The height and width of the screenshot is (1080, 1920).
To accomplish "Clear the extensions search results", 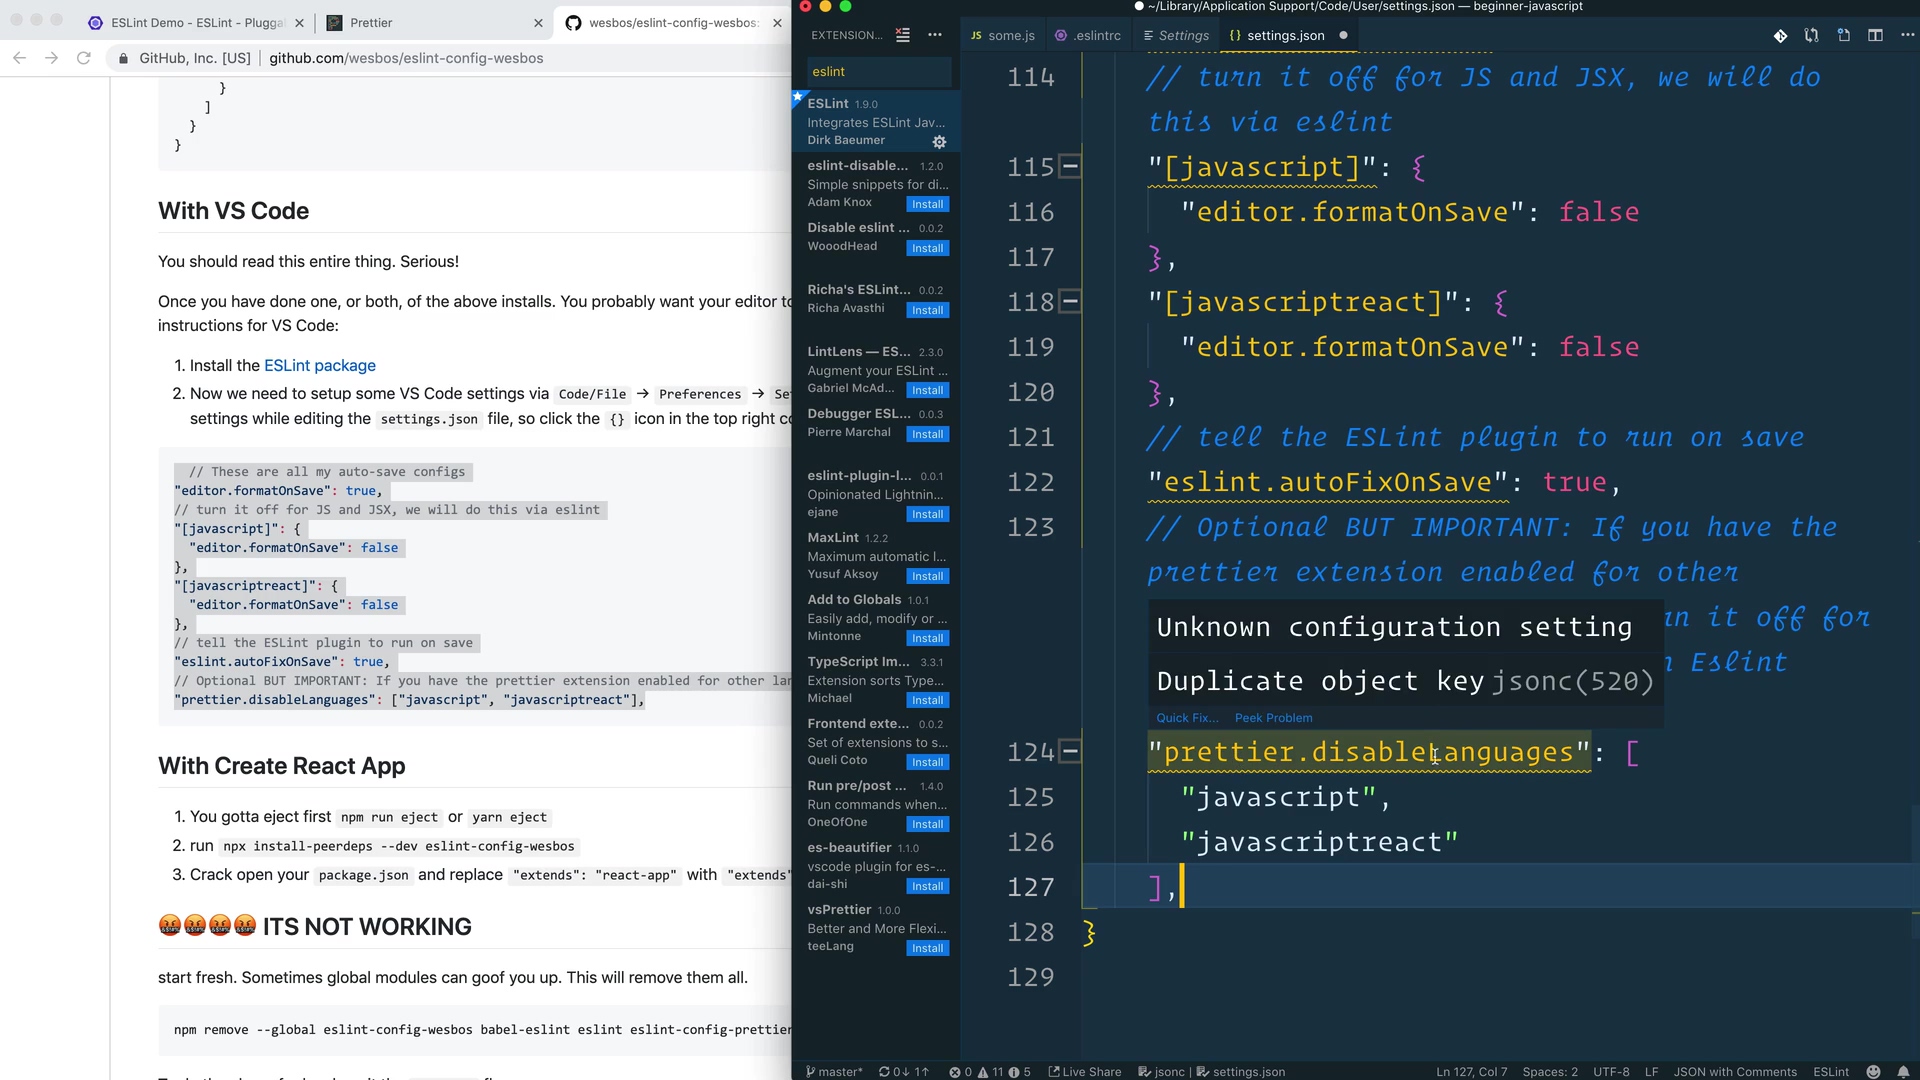I will (903, 35).
